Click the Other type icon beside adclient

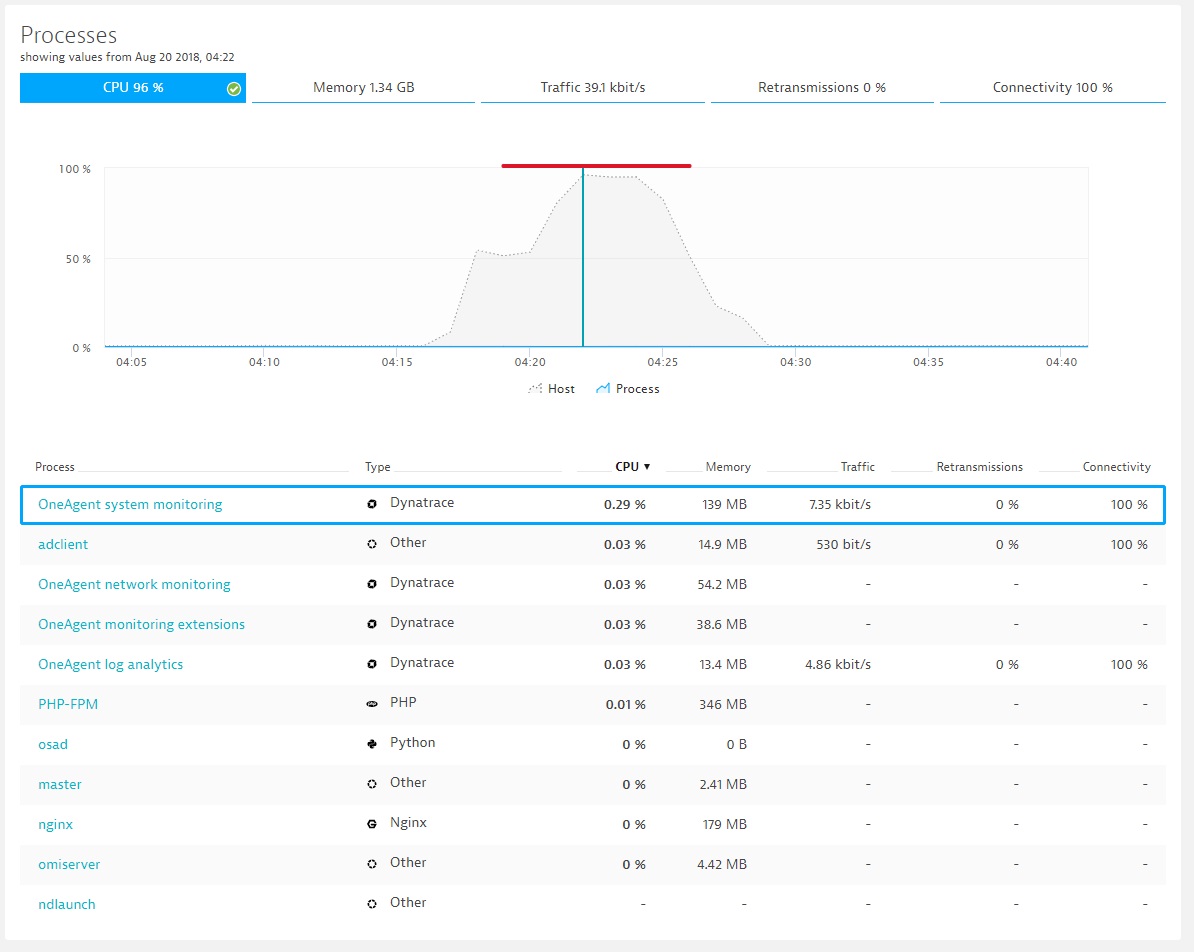(372, 544)
